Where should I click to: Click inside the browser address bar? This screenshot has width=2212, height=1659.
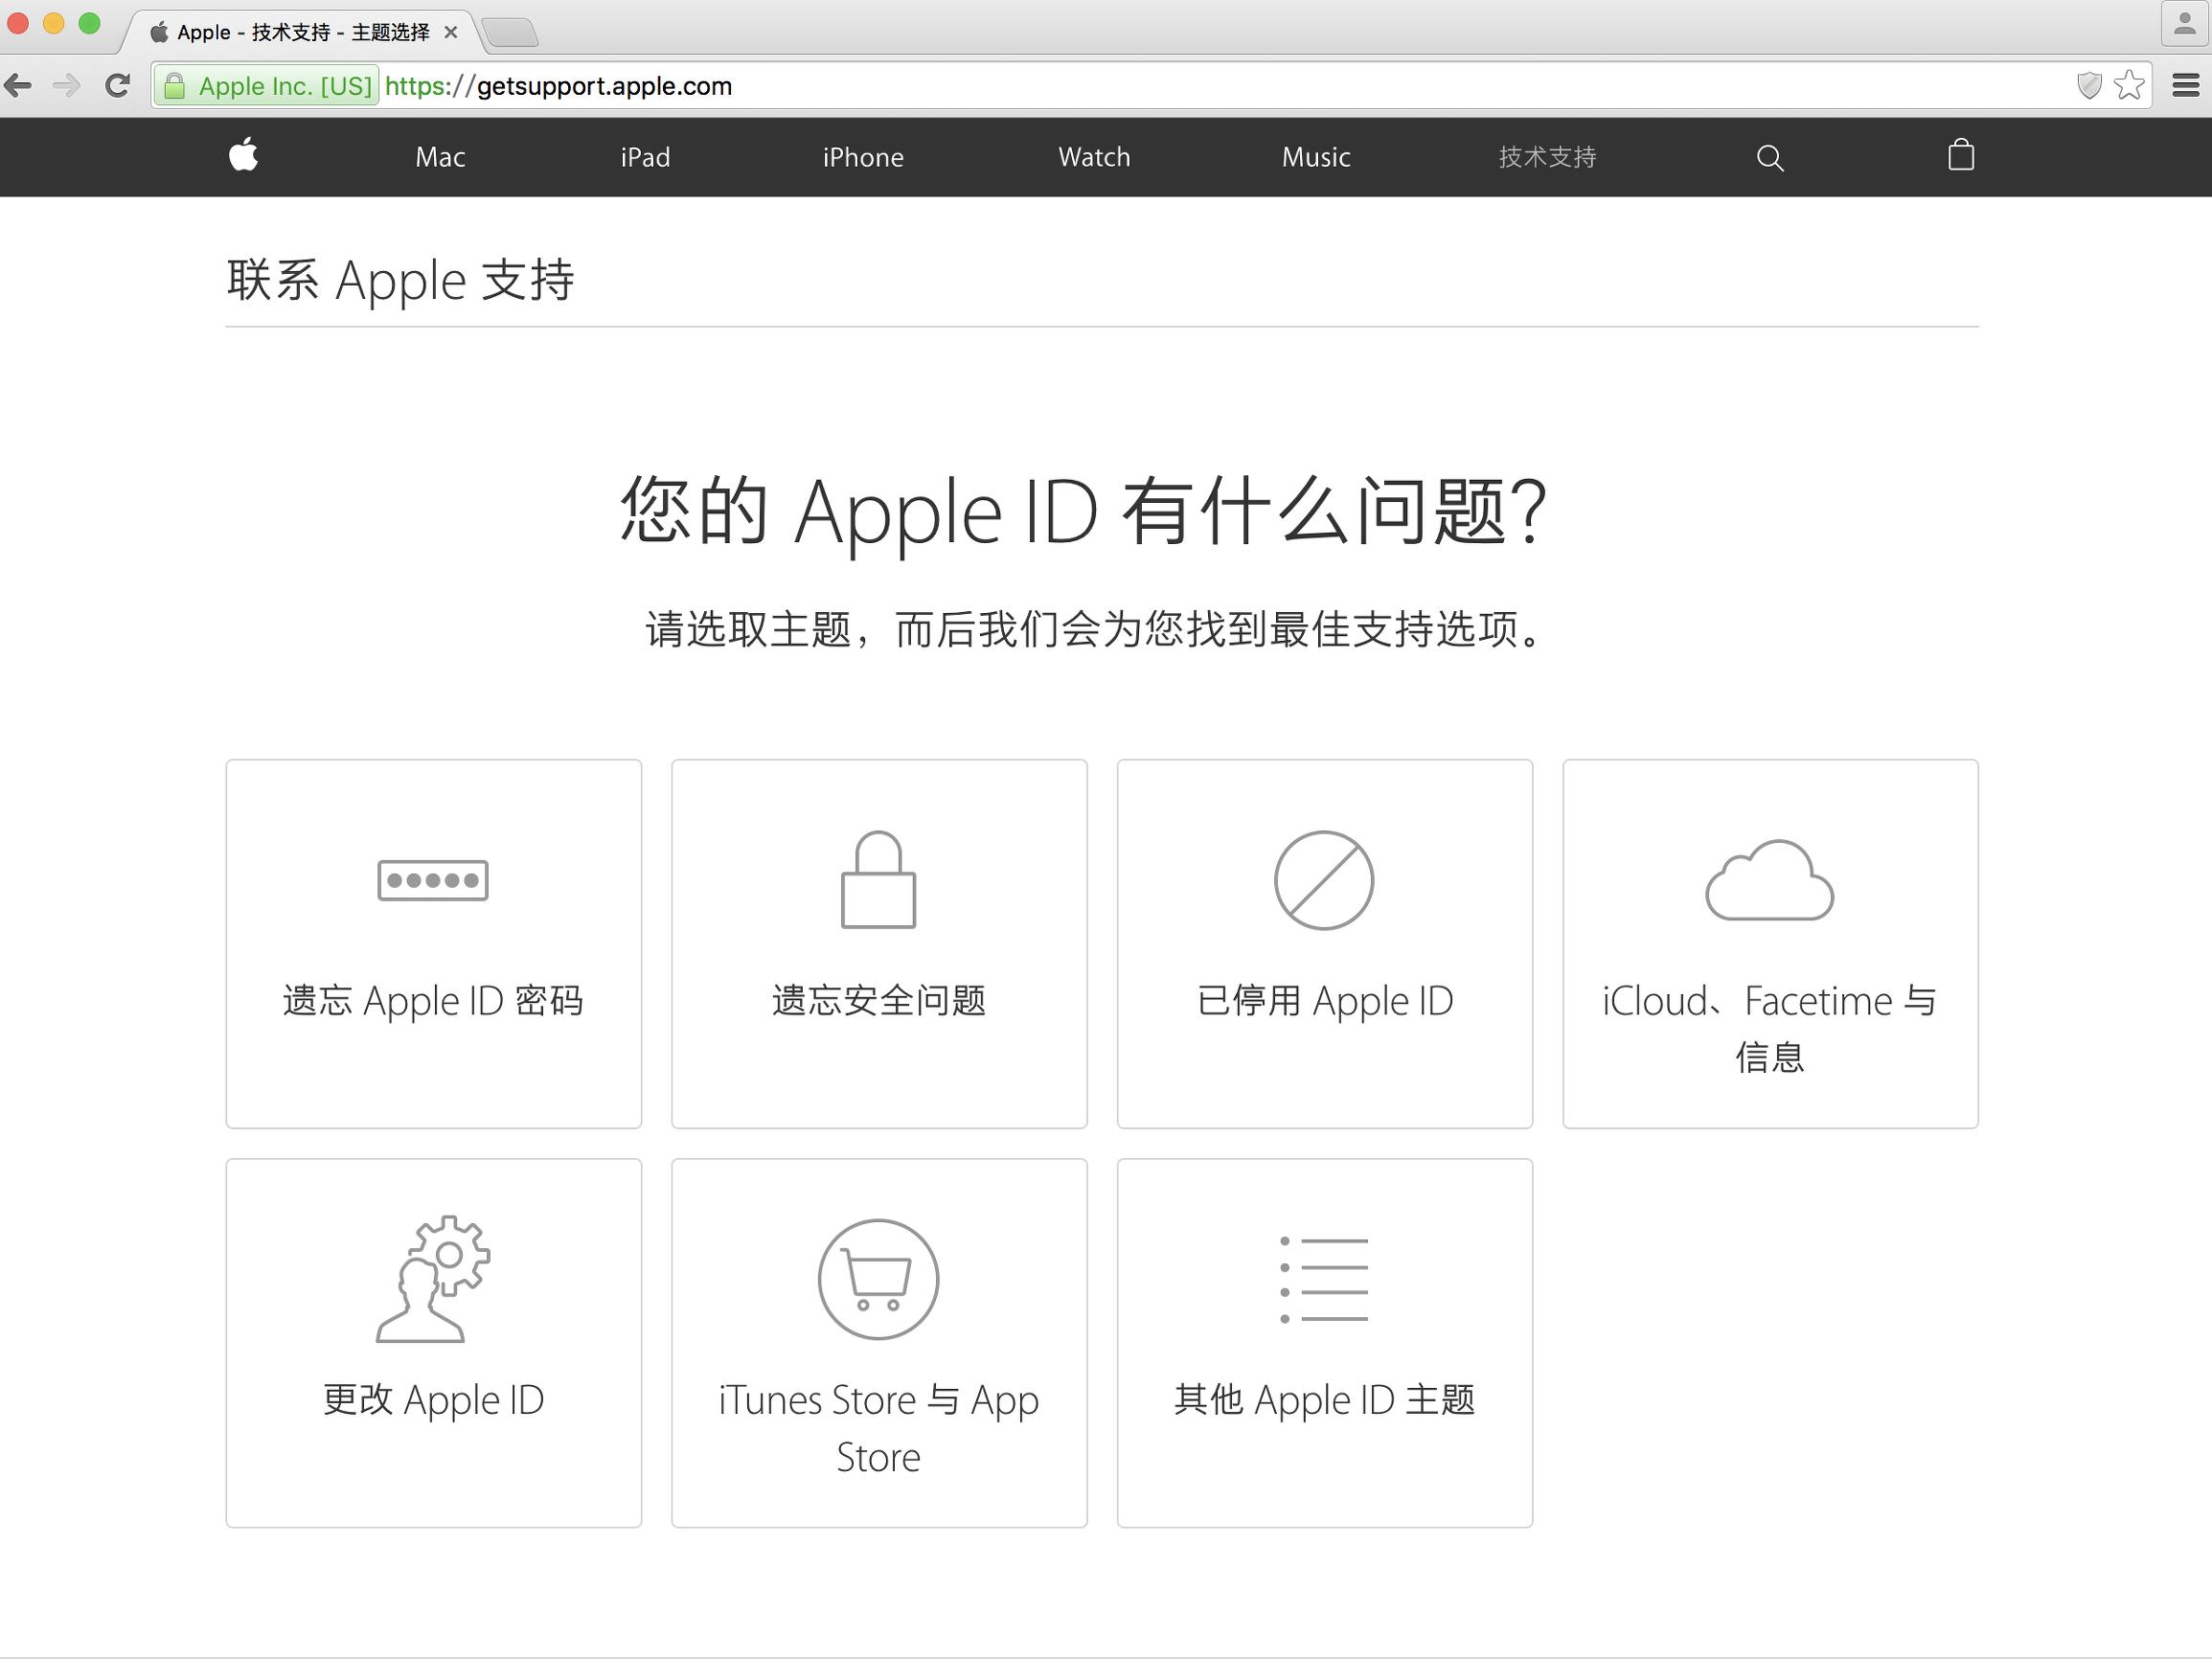tap(900, 86)
